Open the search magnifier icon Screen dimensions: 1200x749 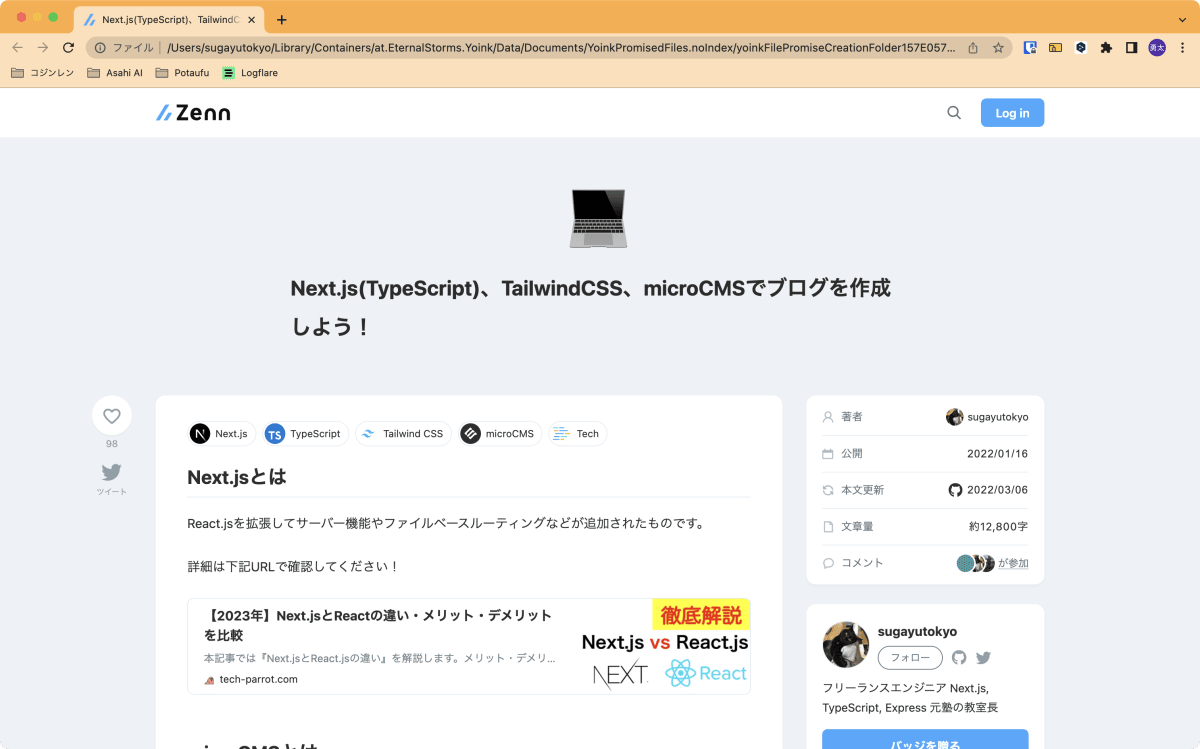[954, 113]
